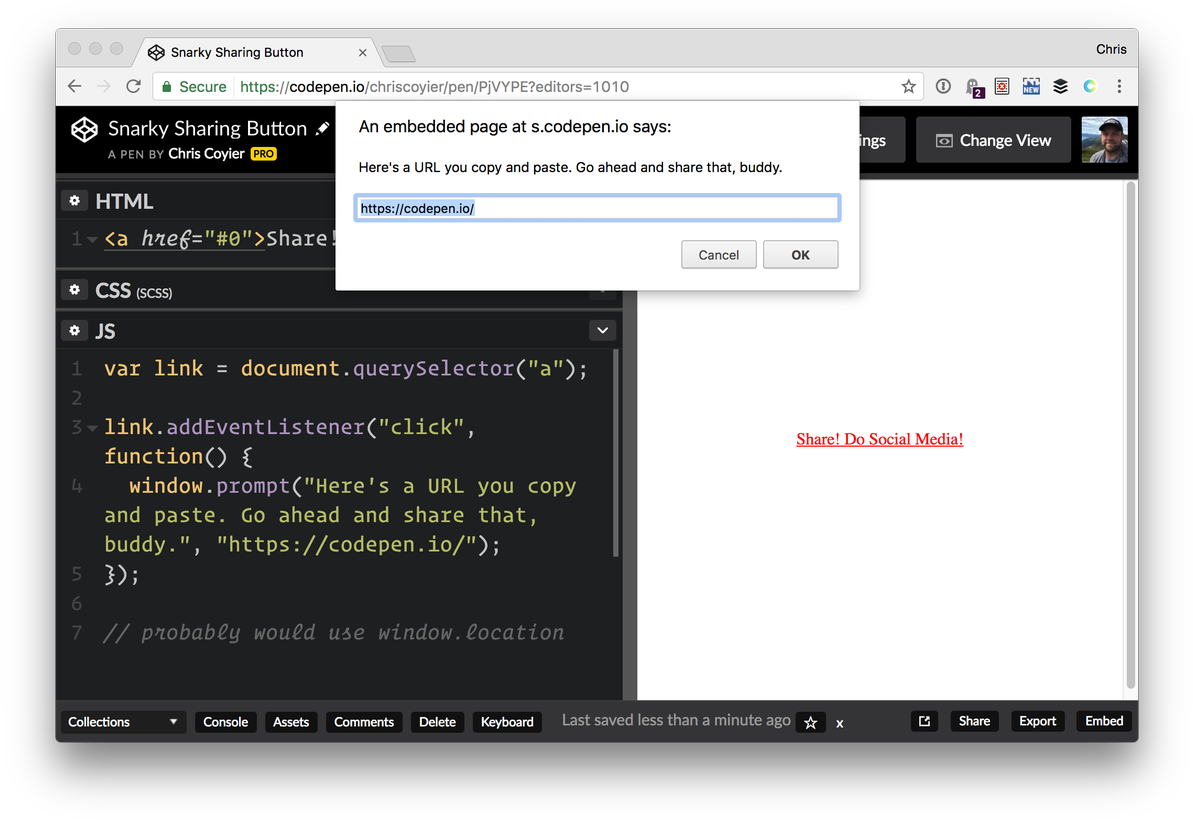Click the comment mentioning window.location
1193x820 pixels.
[x=334, y=633]
